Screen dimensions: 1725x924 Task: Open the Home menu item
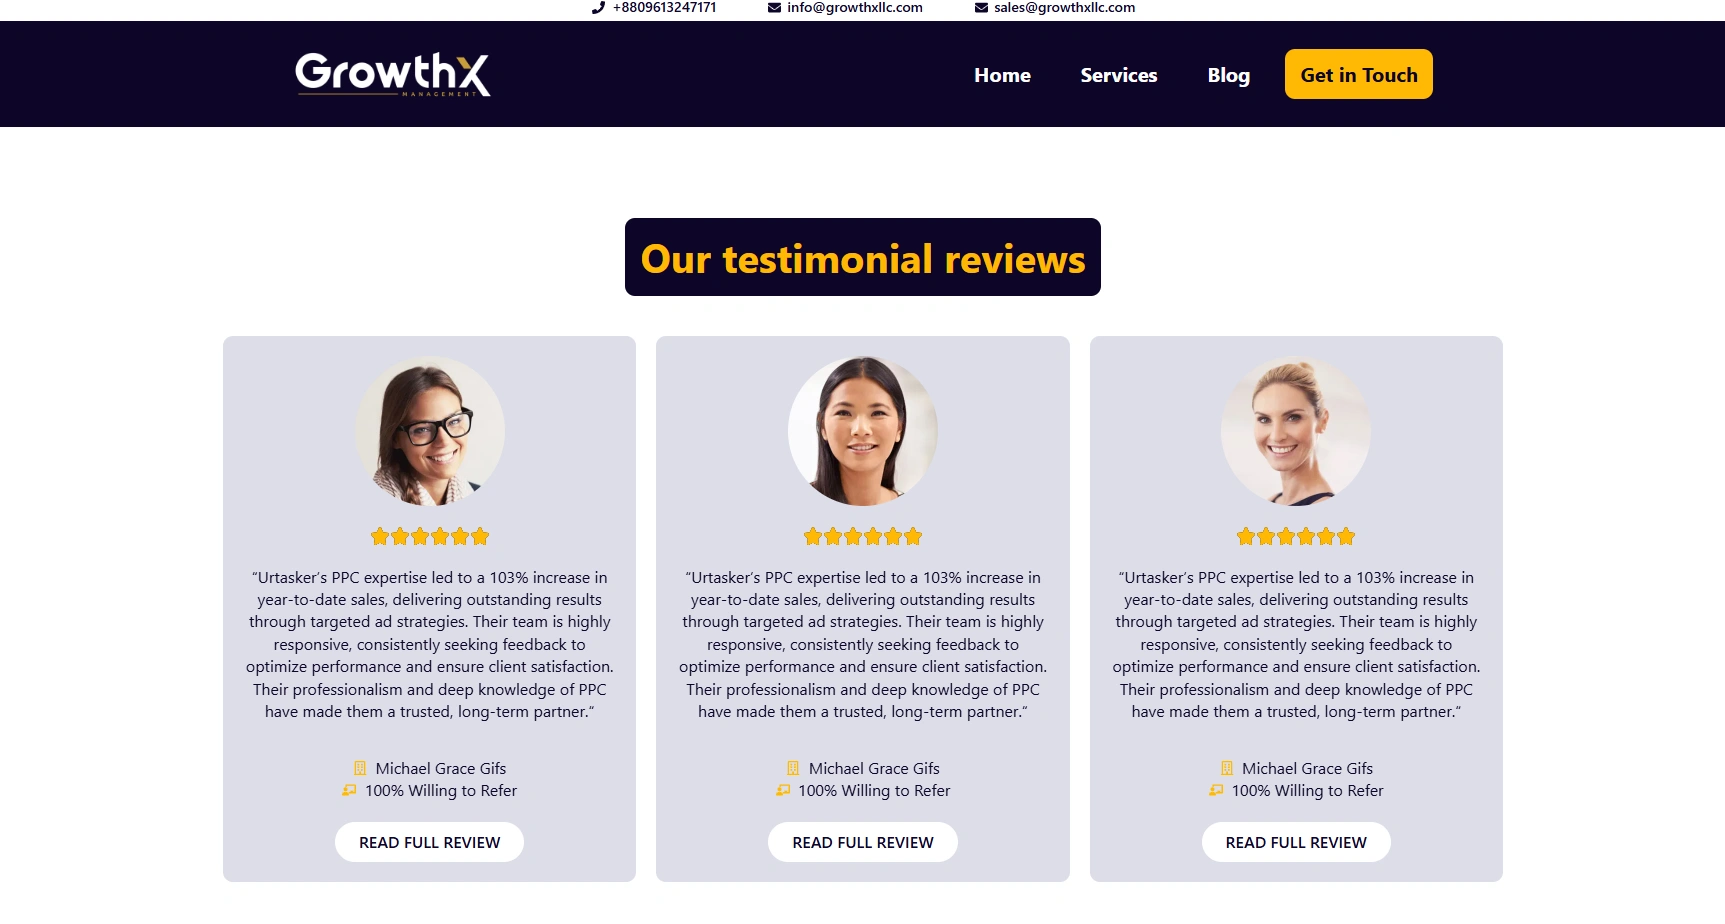pyautogui.click(x=1002, y=75)
